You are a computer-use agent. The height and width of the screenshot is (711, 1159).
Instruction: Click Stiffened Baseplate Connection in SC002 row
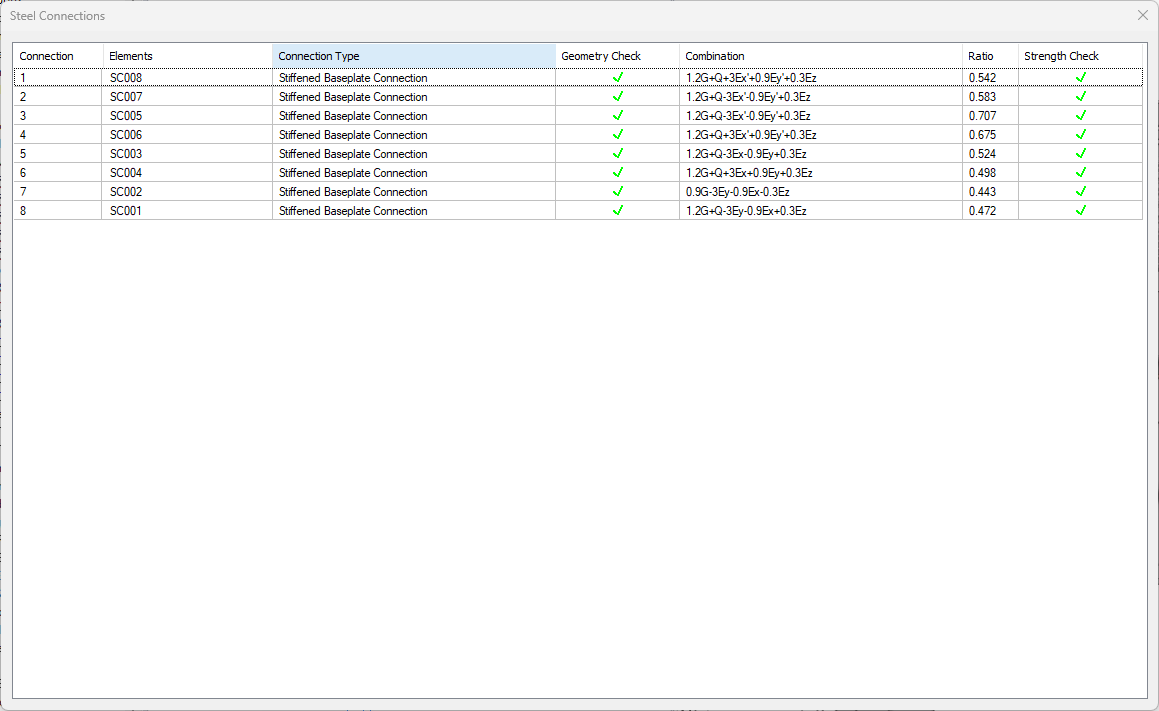[413, 191]
